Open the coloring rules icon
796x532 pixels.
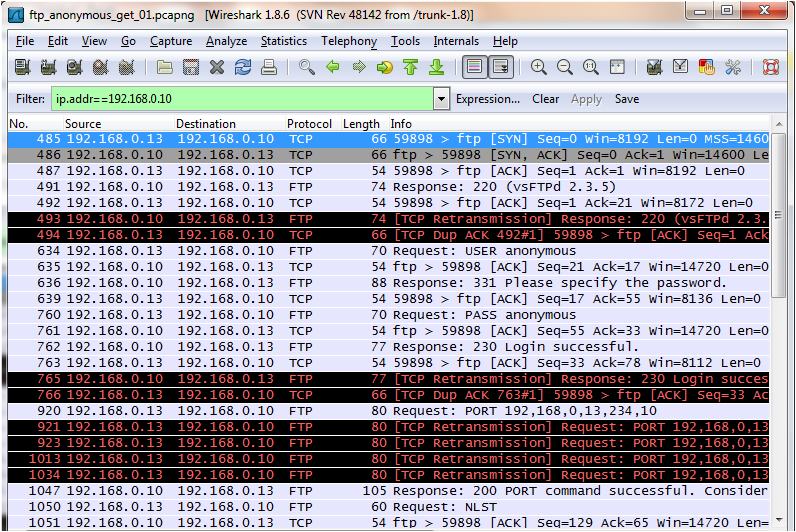coord(707,67)
